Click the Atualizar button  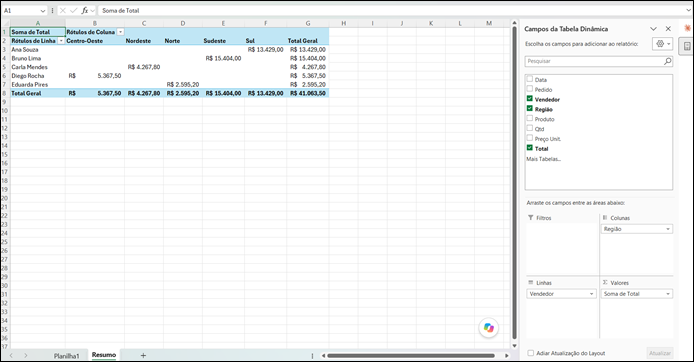(x=660, y=353)
